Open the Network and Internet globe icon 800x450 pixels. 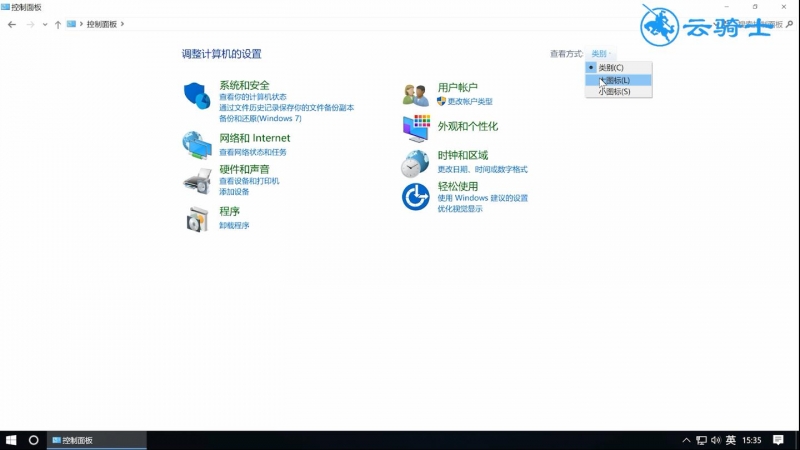197,145
